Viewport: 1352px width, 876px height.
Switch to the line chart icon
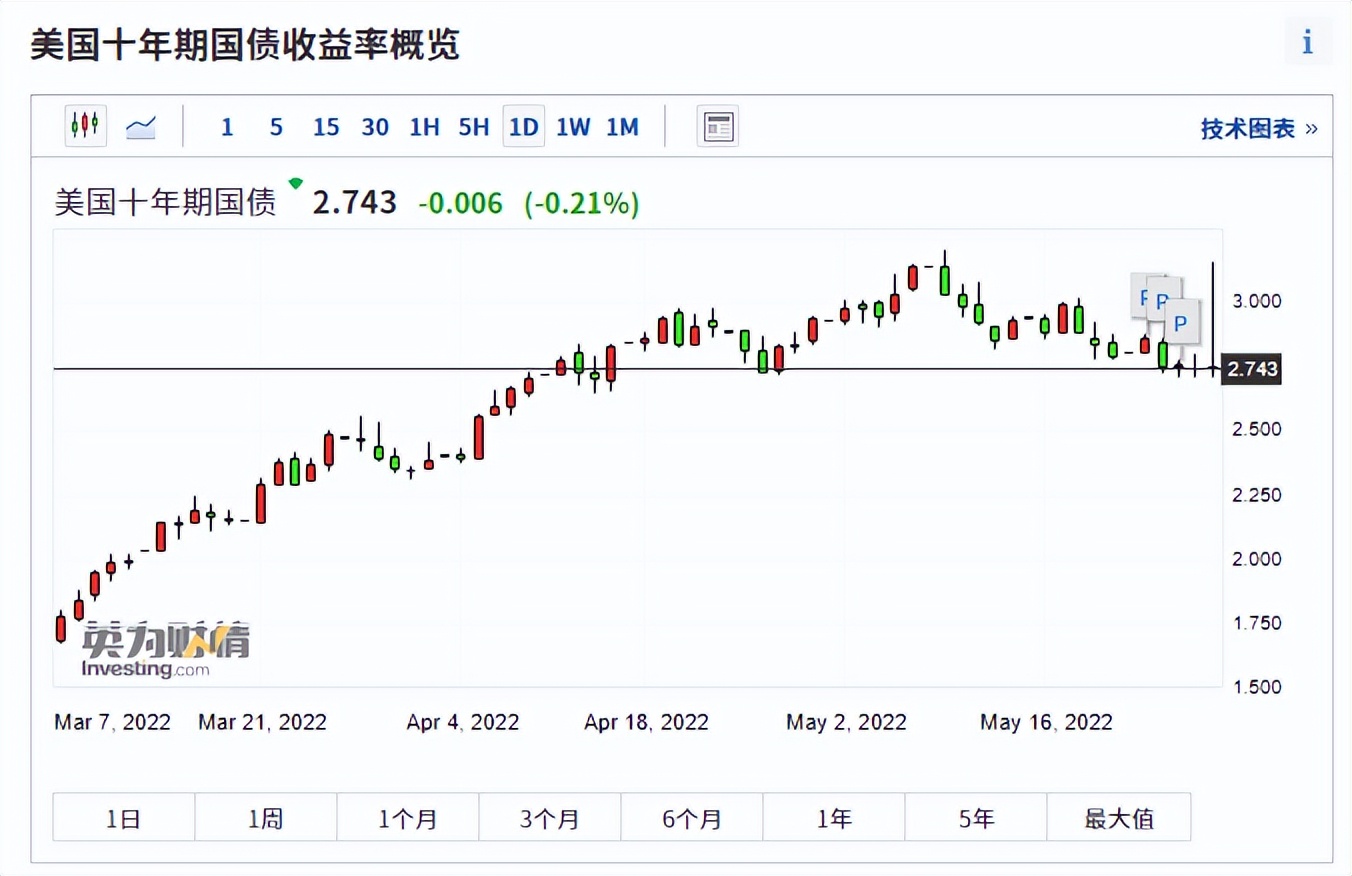pyautogui.click(x=141, y=126)
